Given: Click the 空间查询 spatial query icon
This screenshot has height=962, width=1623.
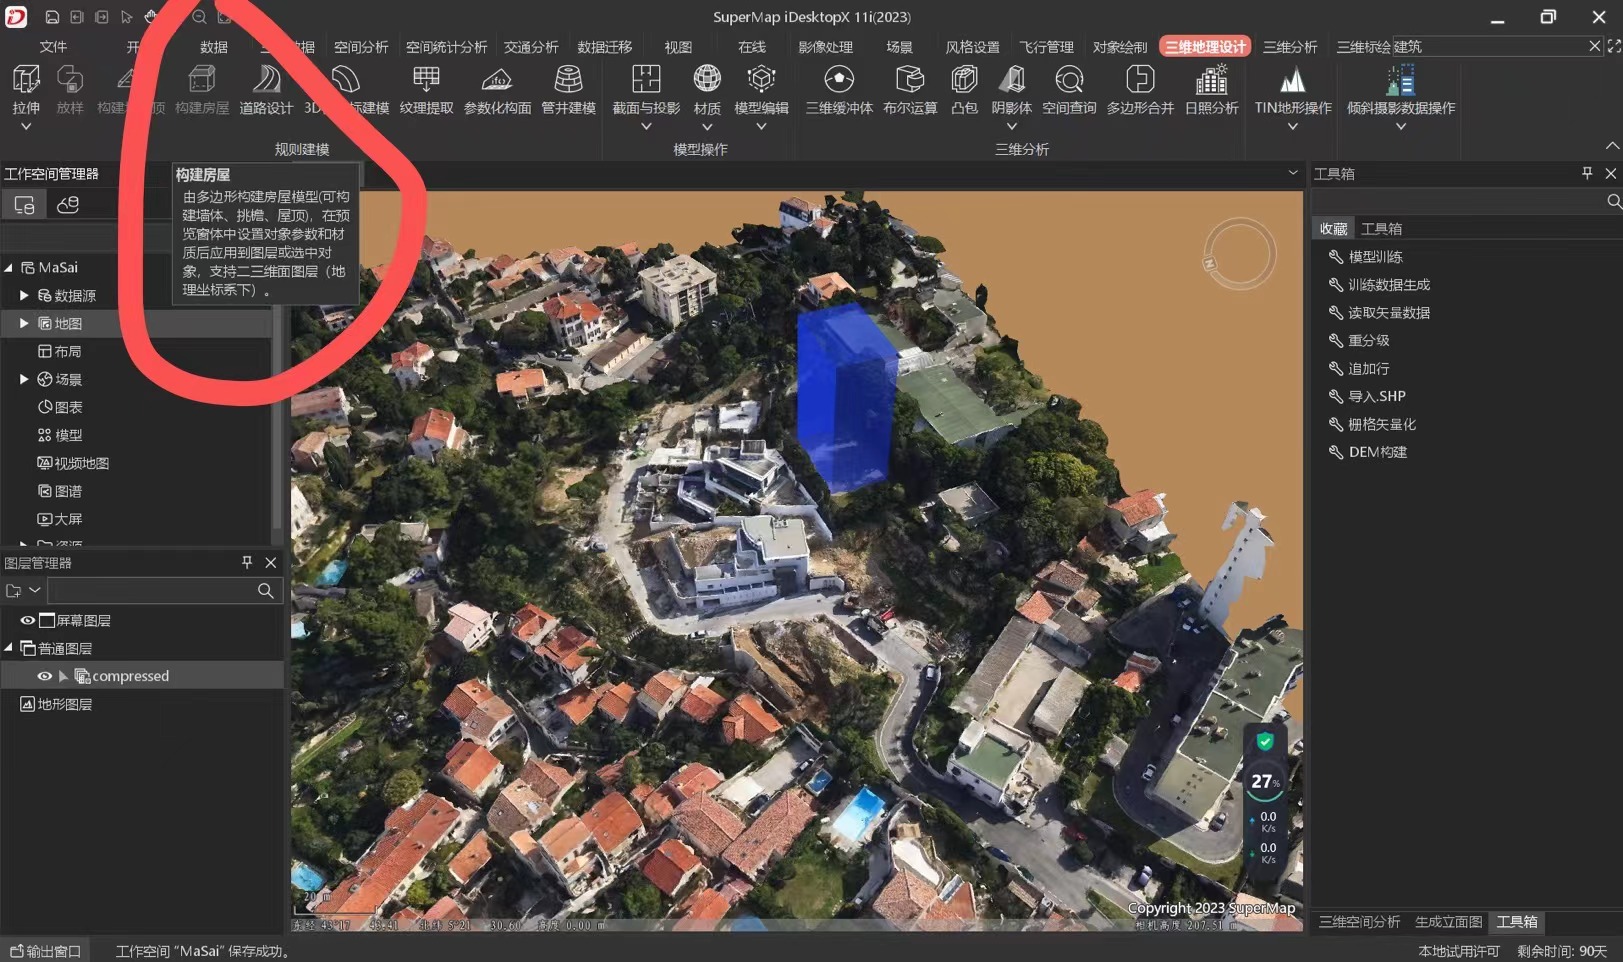Looking at the screenshot, I should click(x=1069, y=79).
